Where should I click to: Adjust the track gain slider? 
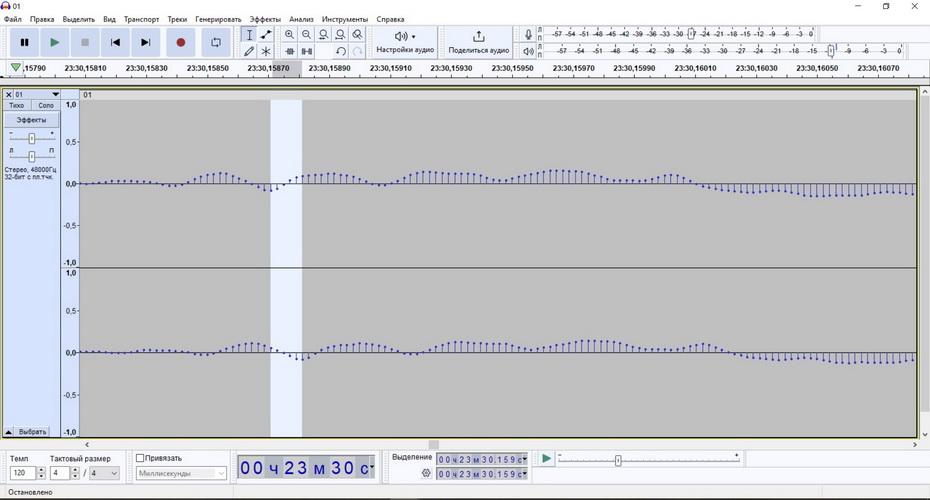(x=31, y=138)
